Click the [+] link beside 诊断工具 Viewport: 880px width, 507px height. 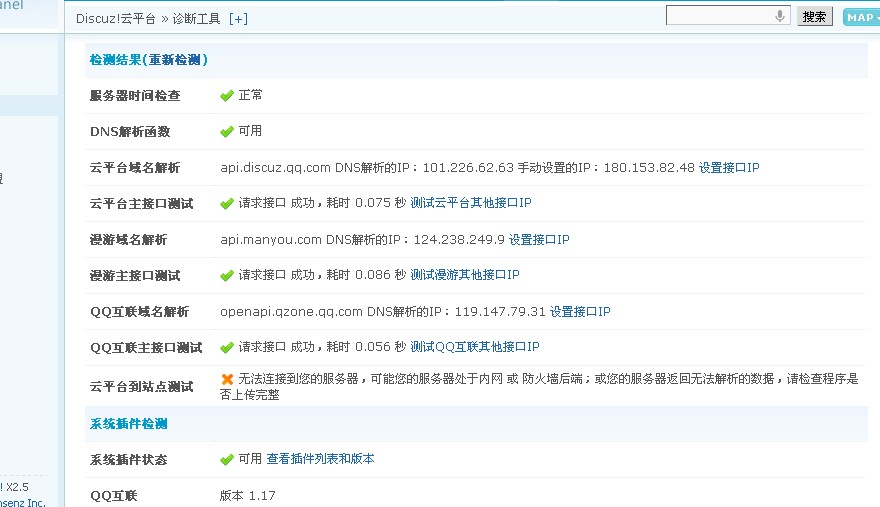click(238, 19)
